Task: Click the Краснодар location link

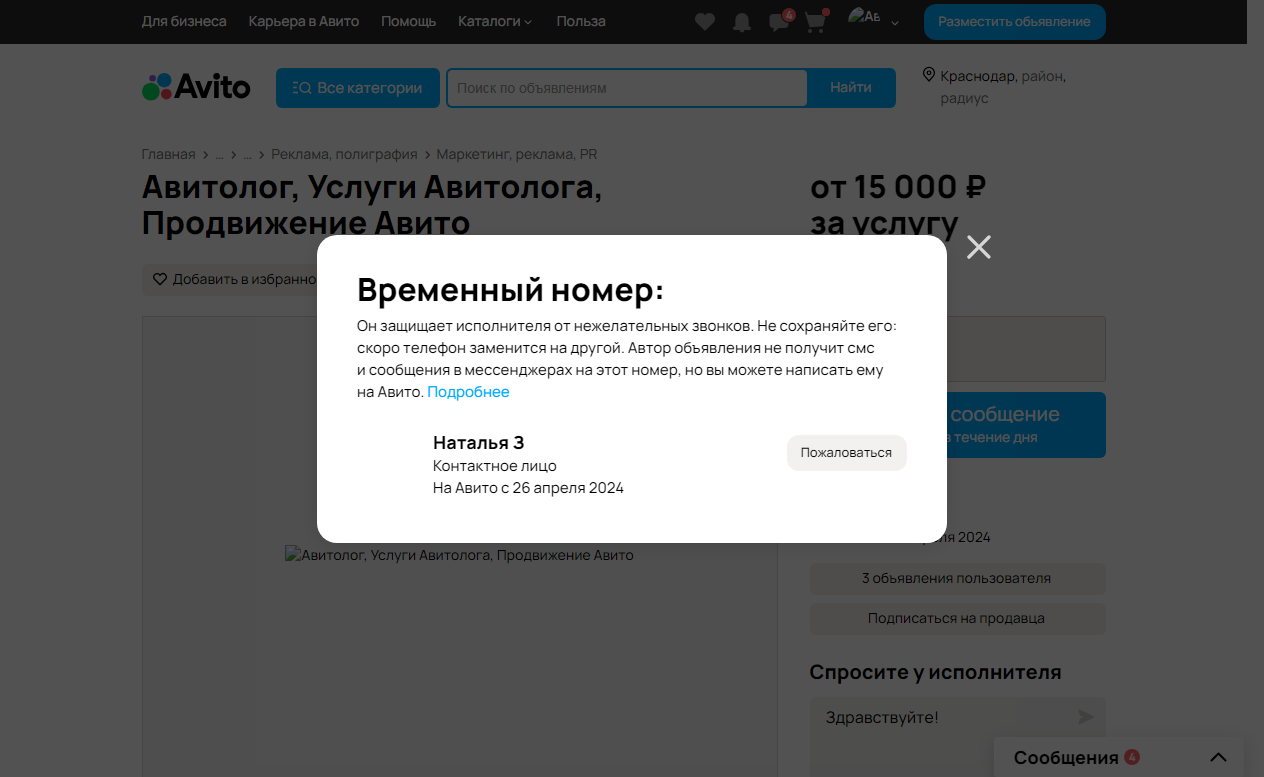Action: 977,76
